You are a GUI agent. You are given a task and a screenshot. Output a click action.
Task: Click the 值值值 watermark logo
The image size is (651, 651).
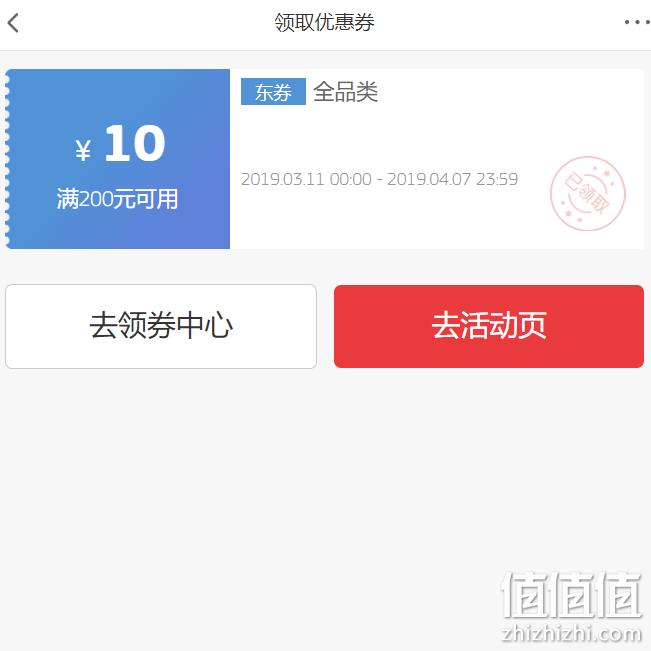572,595
